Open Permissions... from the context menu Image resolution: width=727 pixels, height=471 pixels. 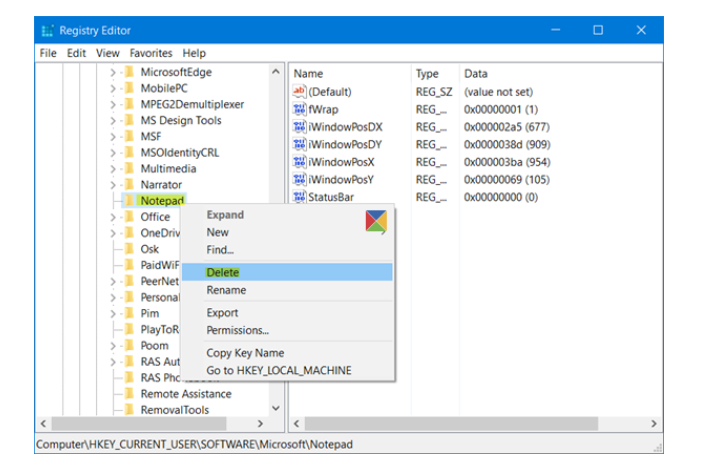click(x=287, y=331)
